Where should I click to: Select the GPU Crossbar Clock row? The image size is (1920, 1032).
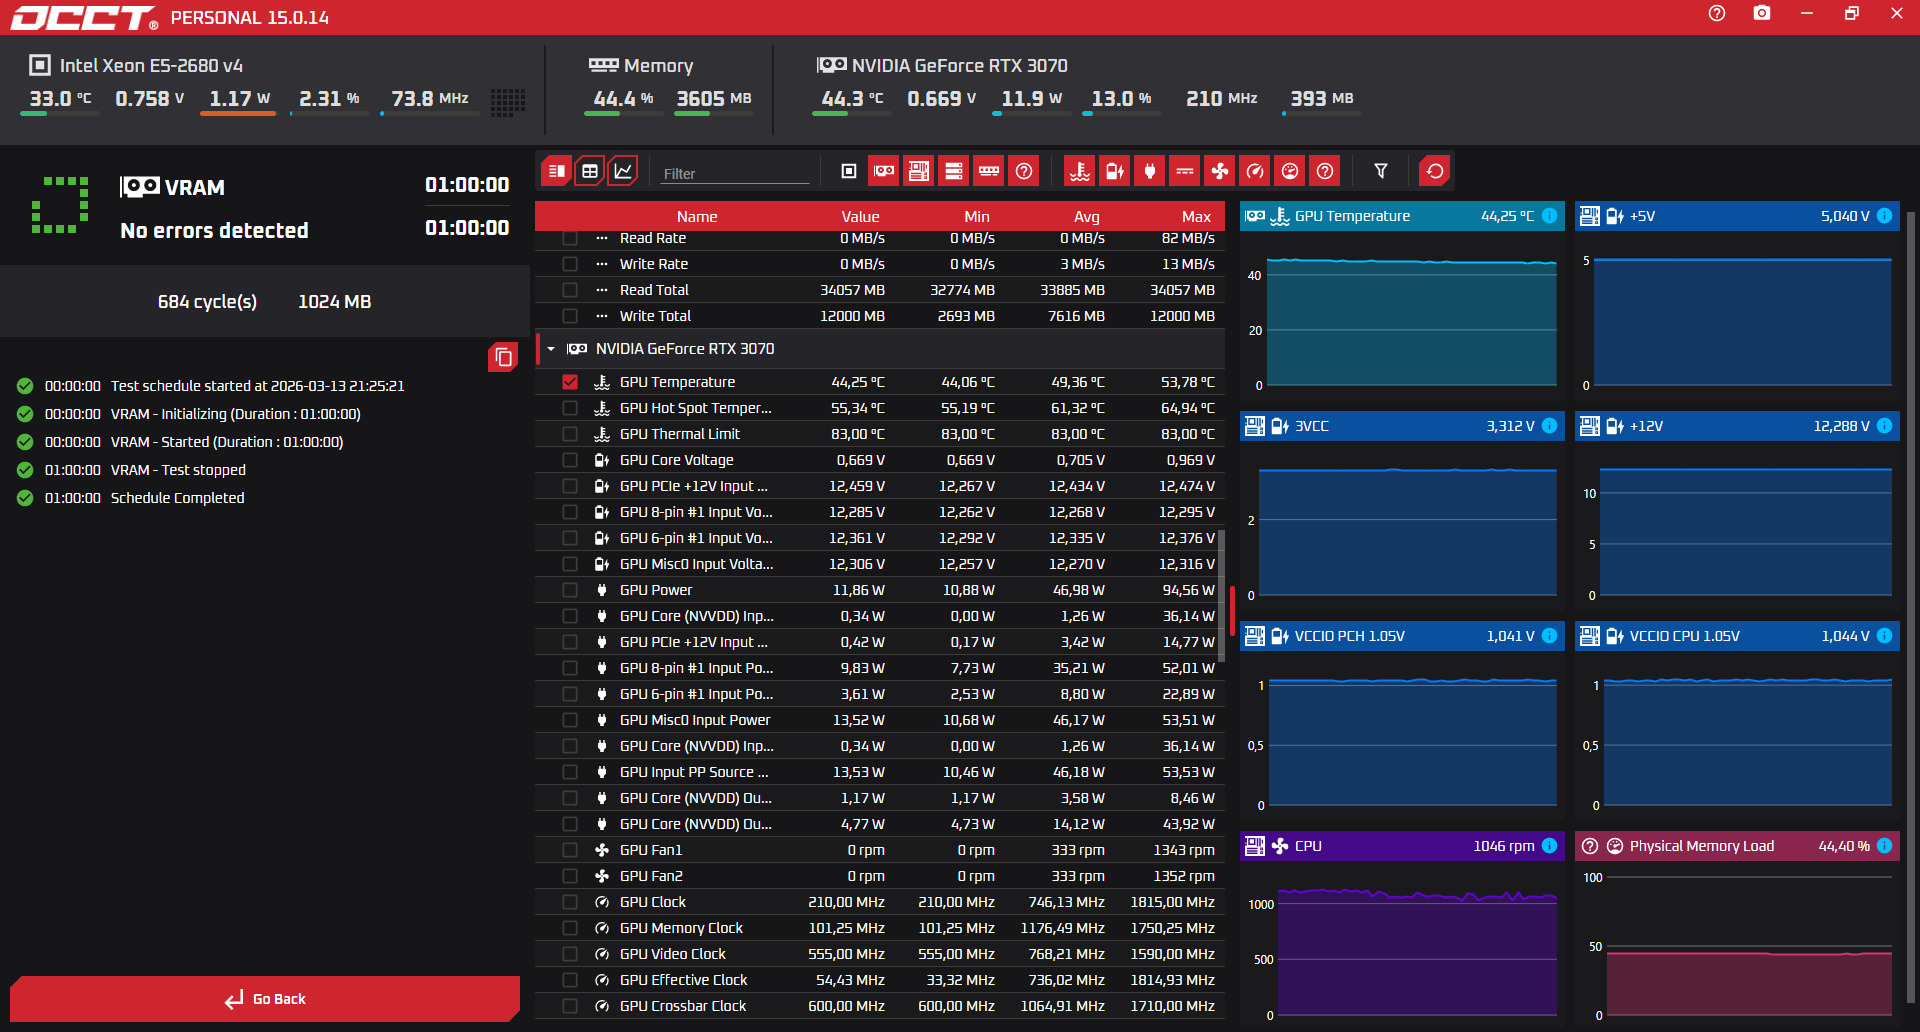pos(880,1006)
